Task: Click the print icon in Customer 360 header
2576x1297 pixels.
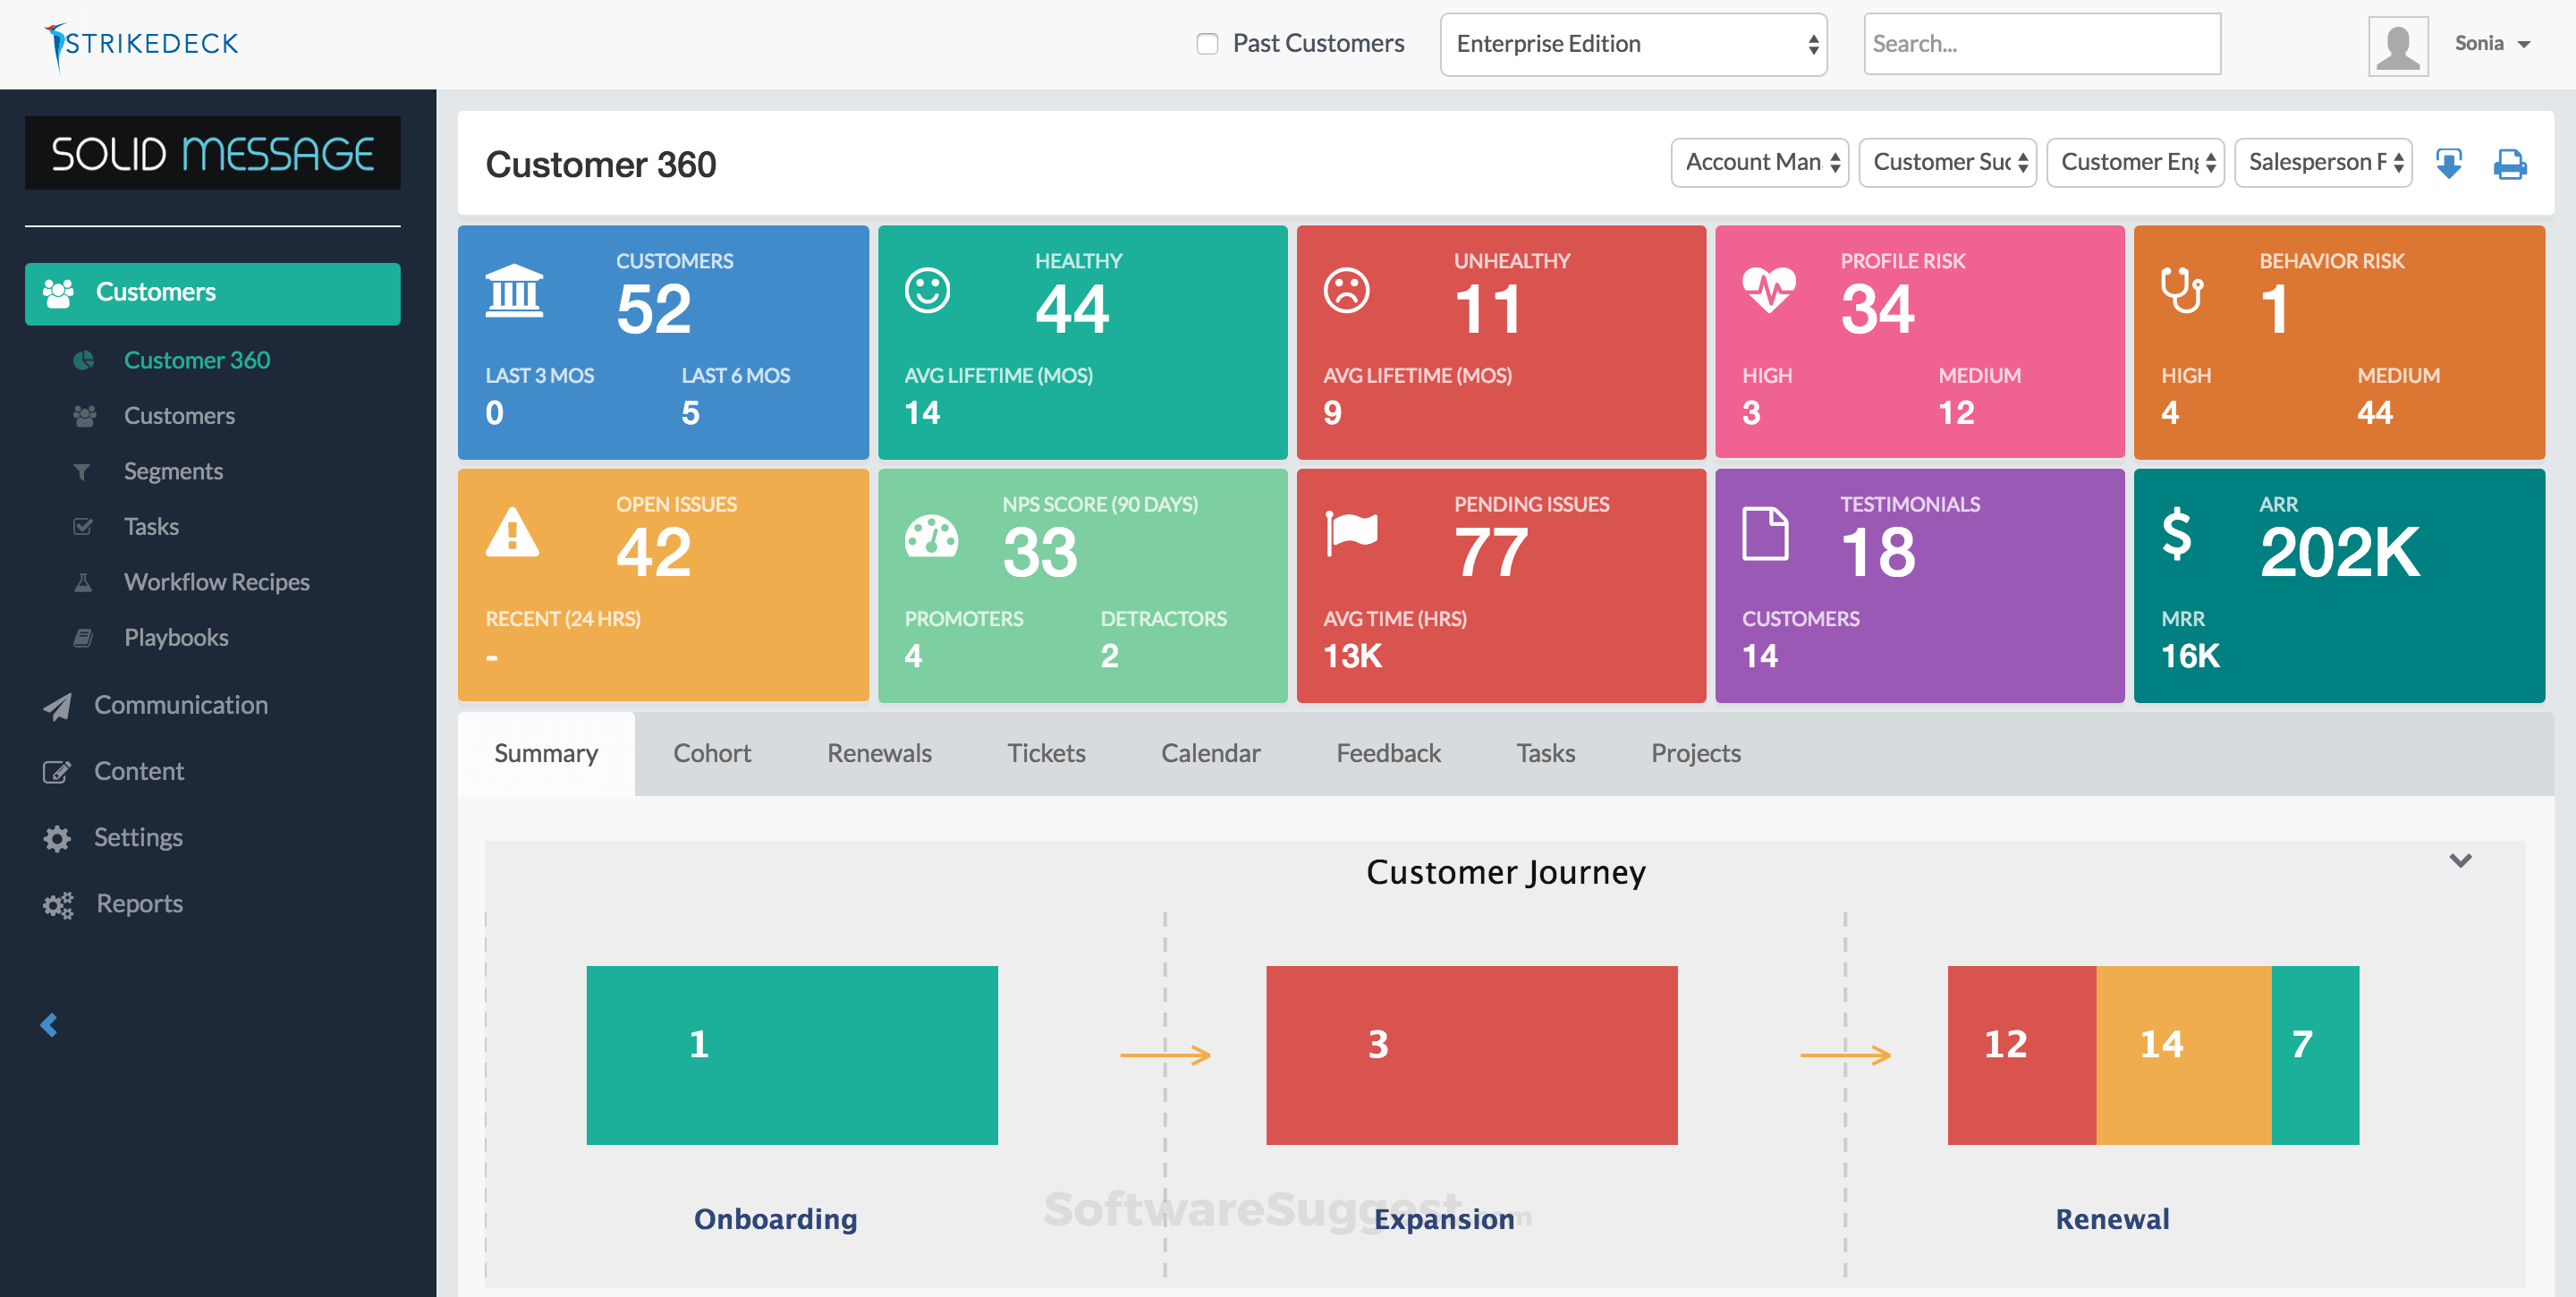Action: click(x=2509, y=163)
